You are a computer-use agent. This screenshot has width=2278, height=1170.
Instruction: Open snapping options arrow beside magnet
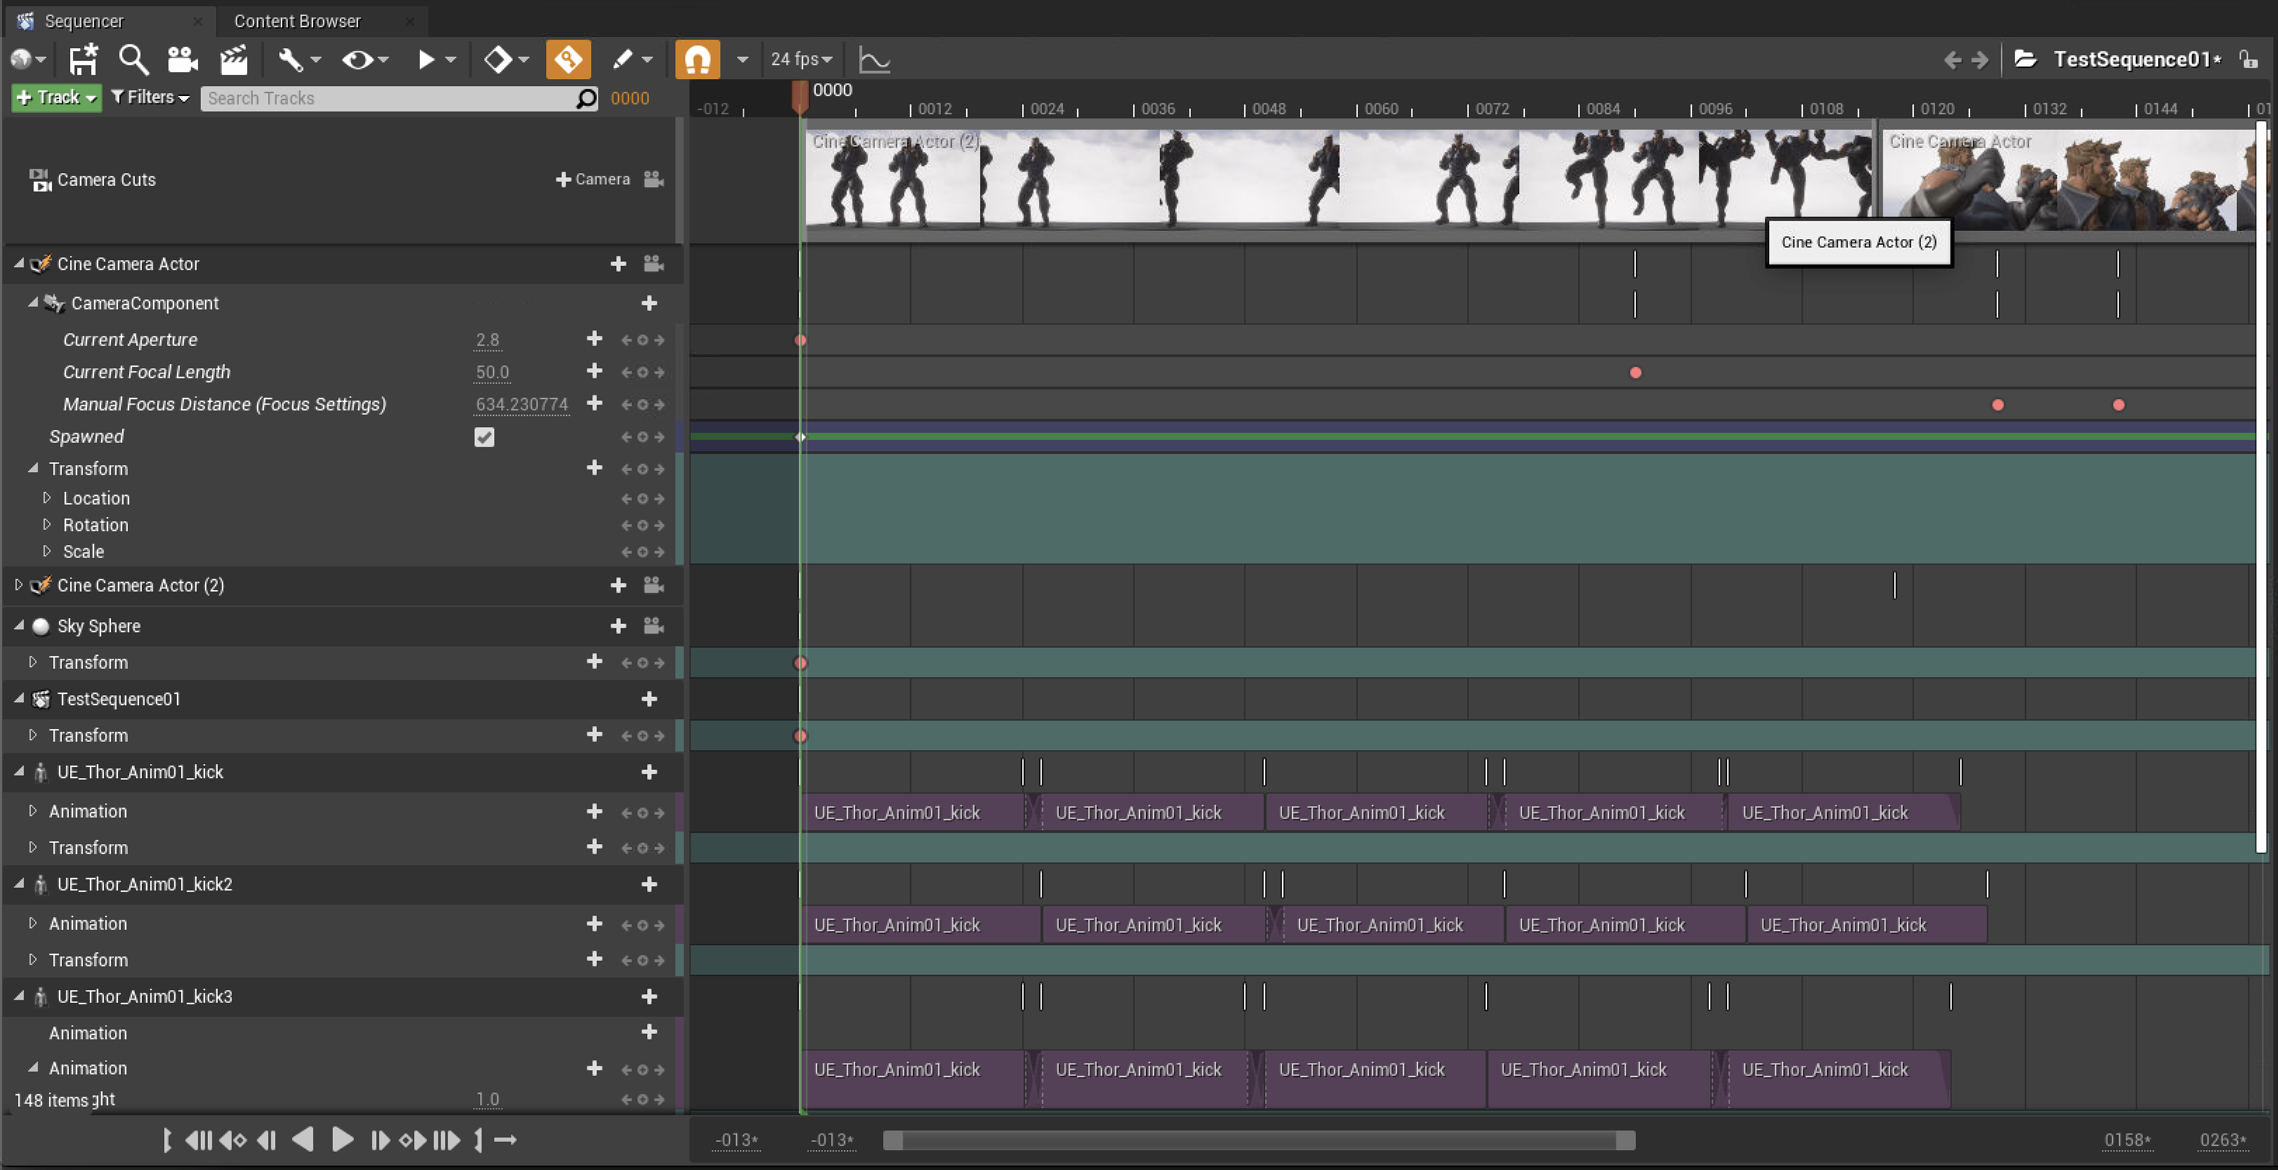coord(742,60)
